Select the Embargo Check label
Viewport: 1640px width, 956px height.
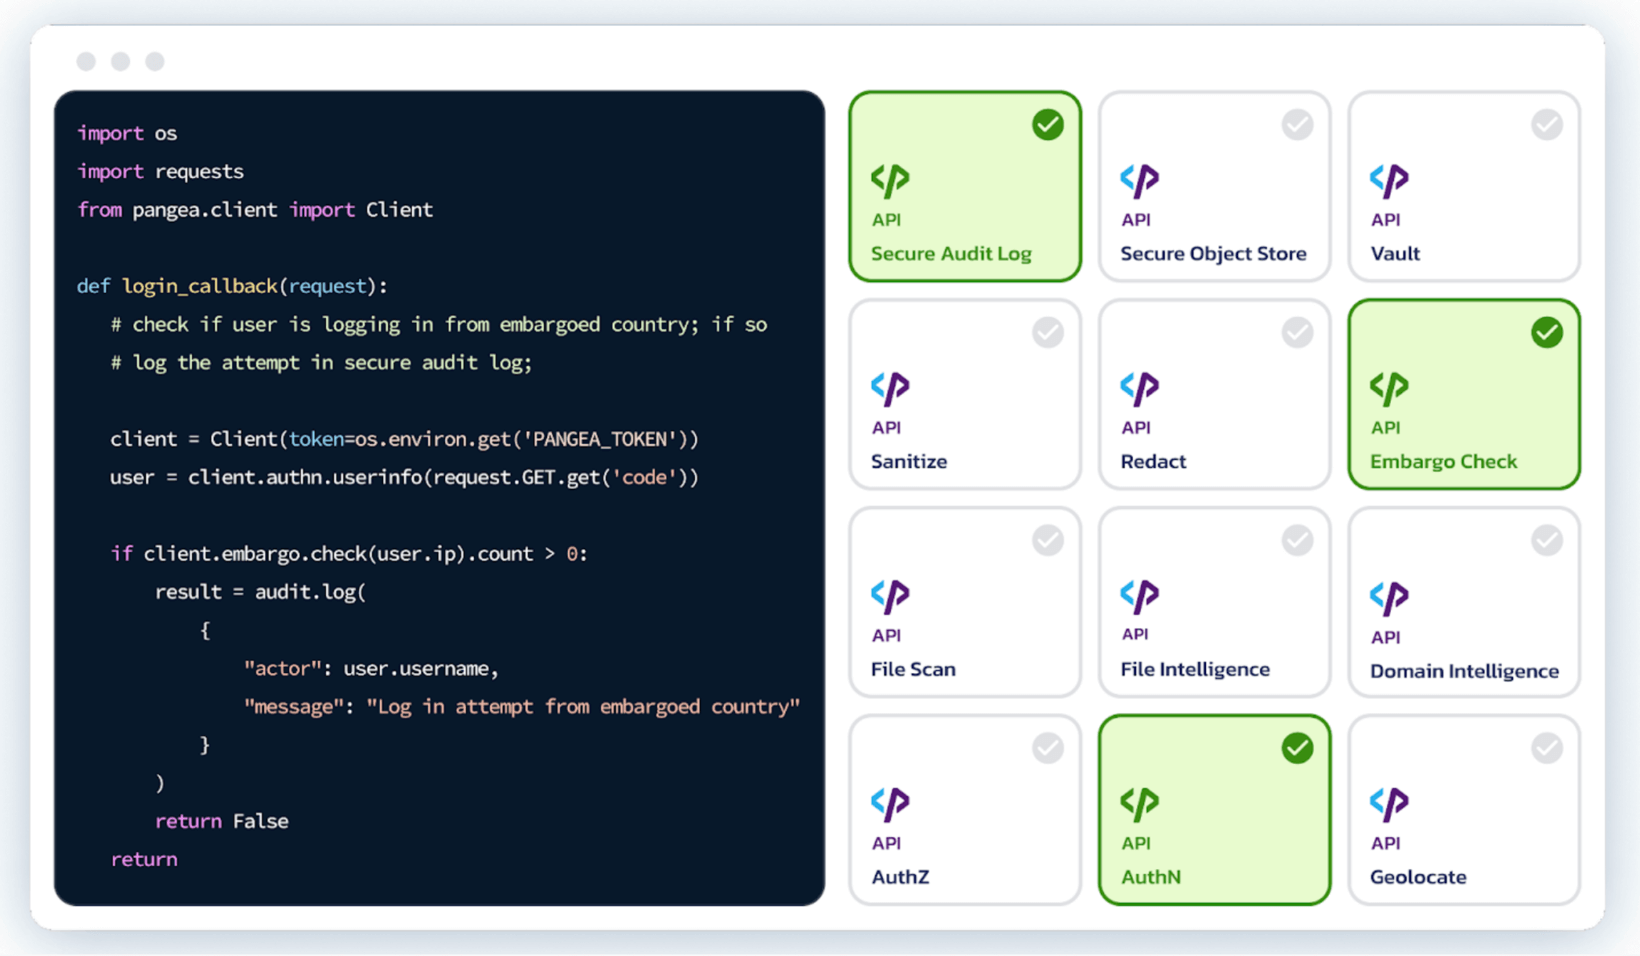click(1443, 461)
